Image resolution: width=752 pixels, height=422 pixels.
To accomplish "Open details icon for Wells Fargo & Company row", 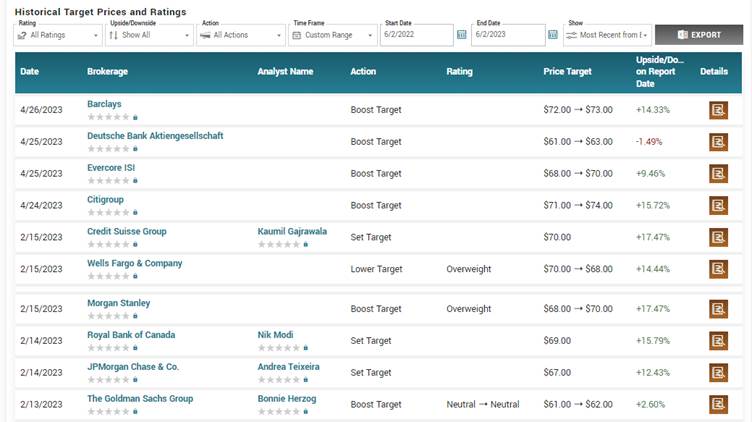I will point(718,269).
